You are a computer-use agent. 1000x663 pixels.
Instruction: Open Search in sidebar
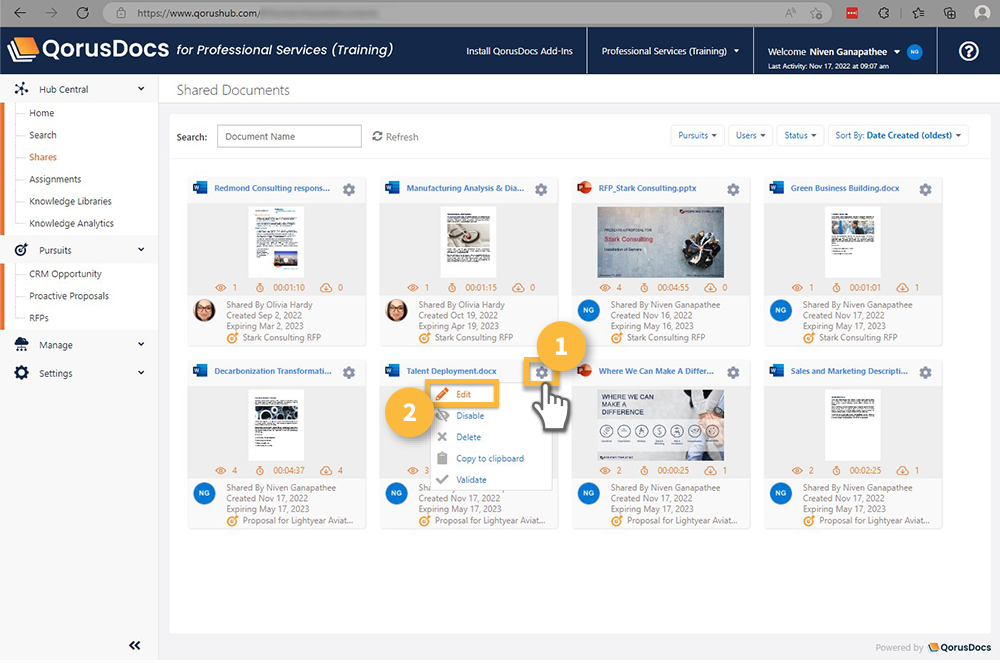[43, 135]
